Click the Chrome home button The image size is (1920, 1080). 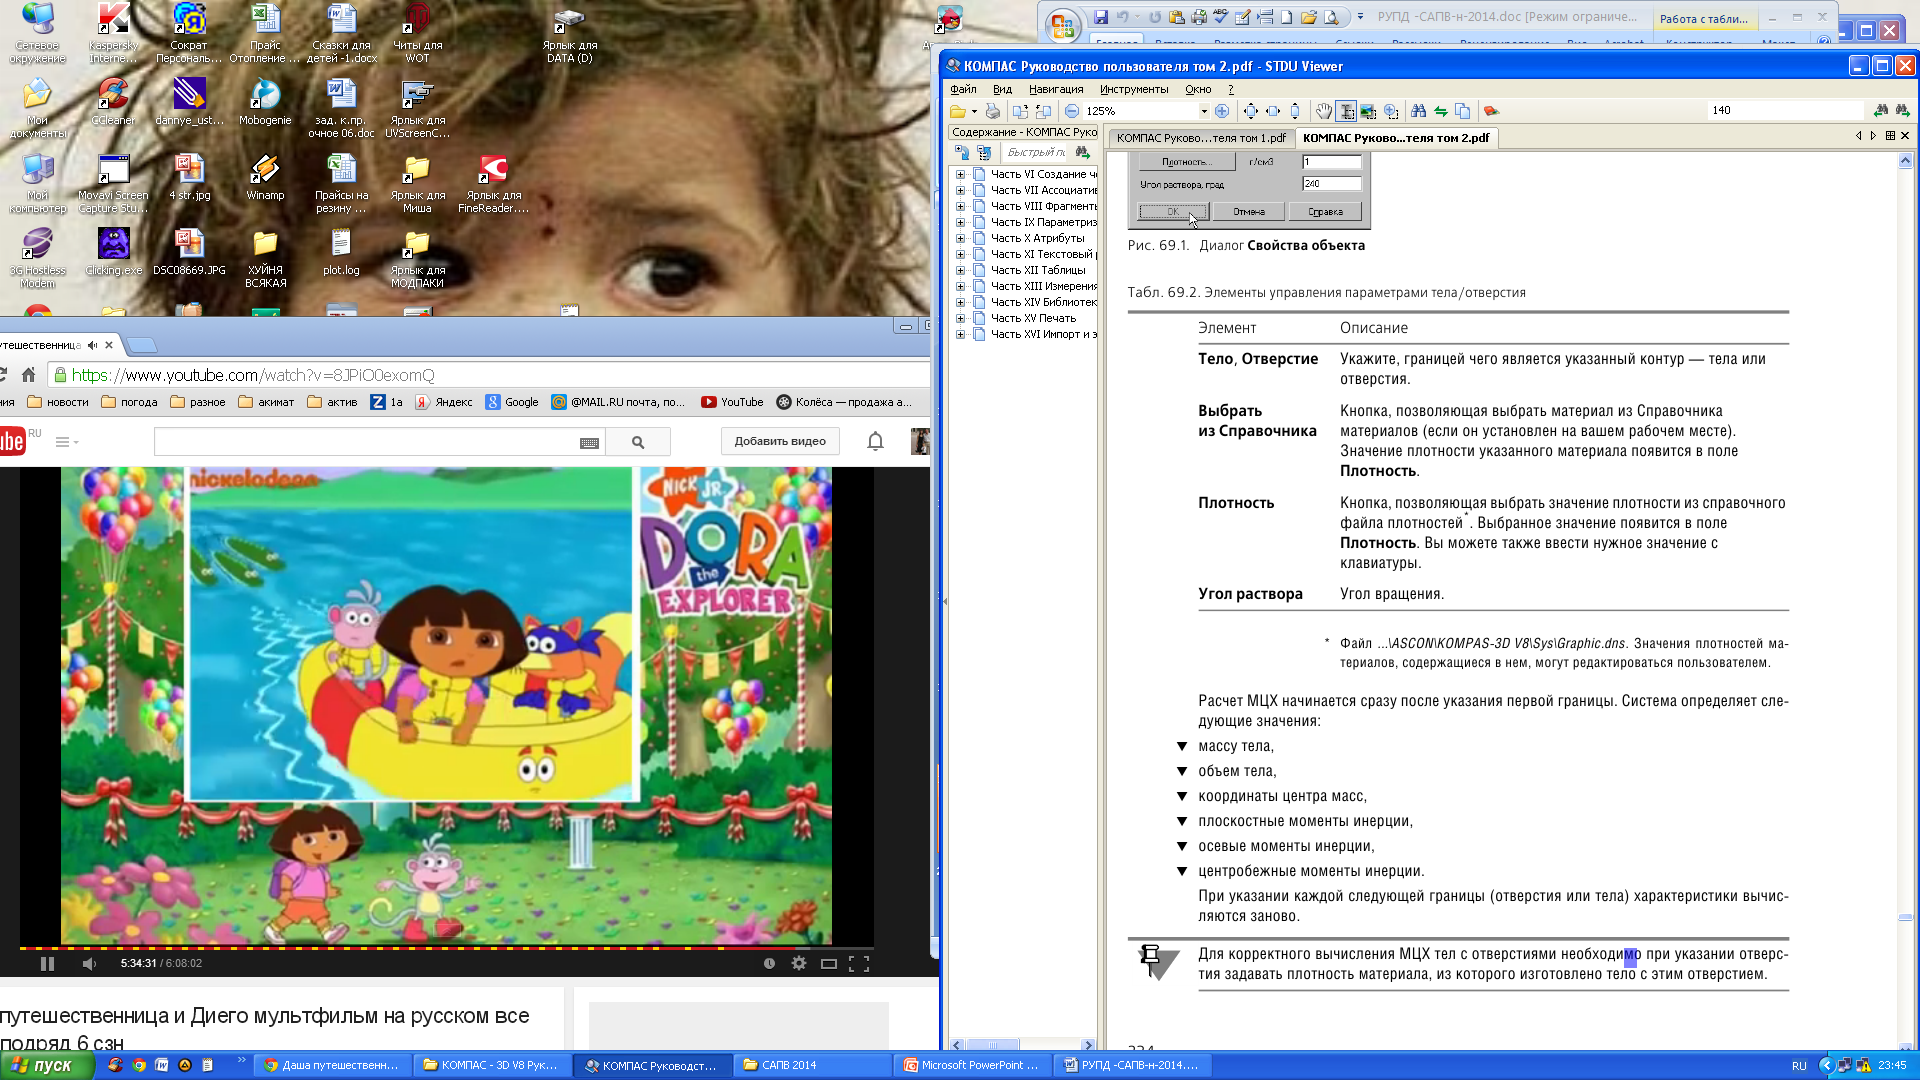point(28,375)
